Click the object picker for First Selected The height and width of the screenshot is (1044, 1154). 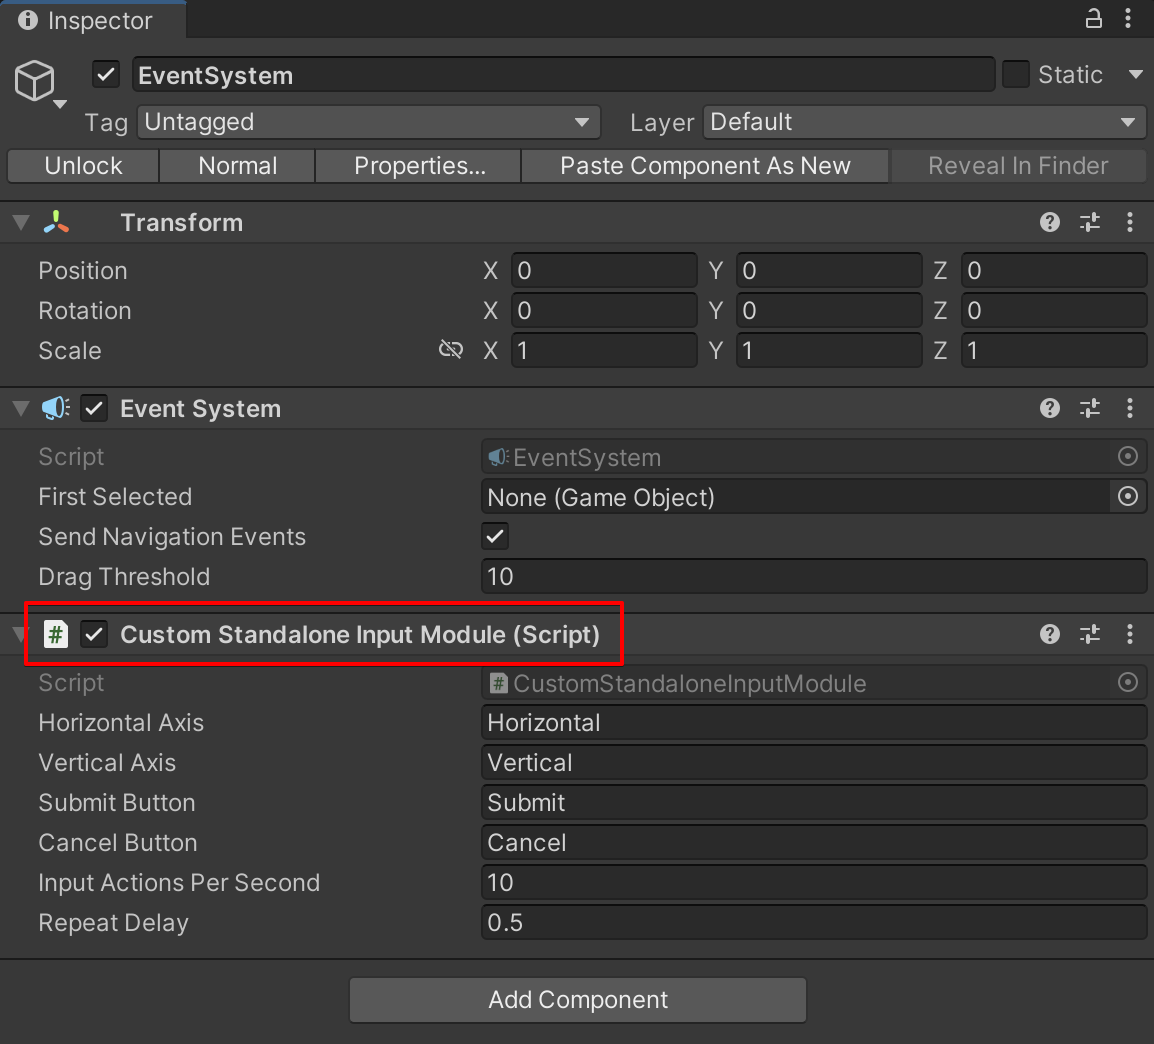(1128, 496)
